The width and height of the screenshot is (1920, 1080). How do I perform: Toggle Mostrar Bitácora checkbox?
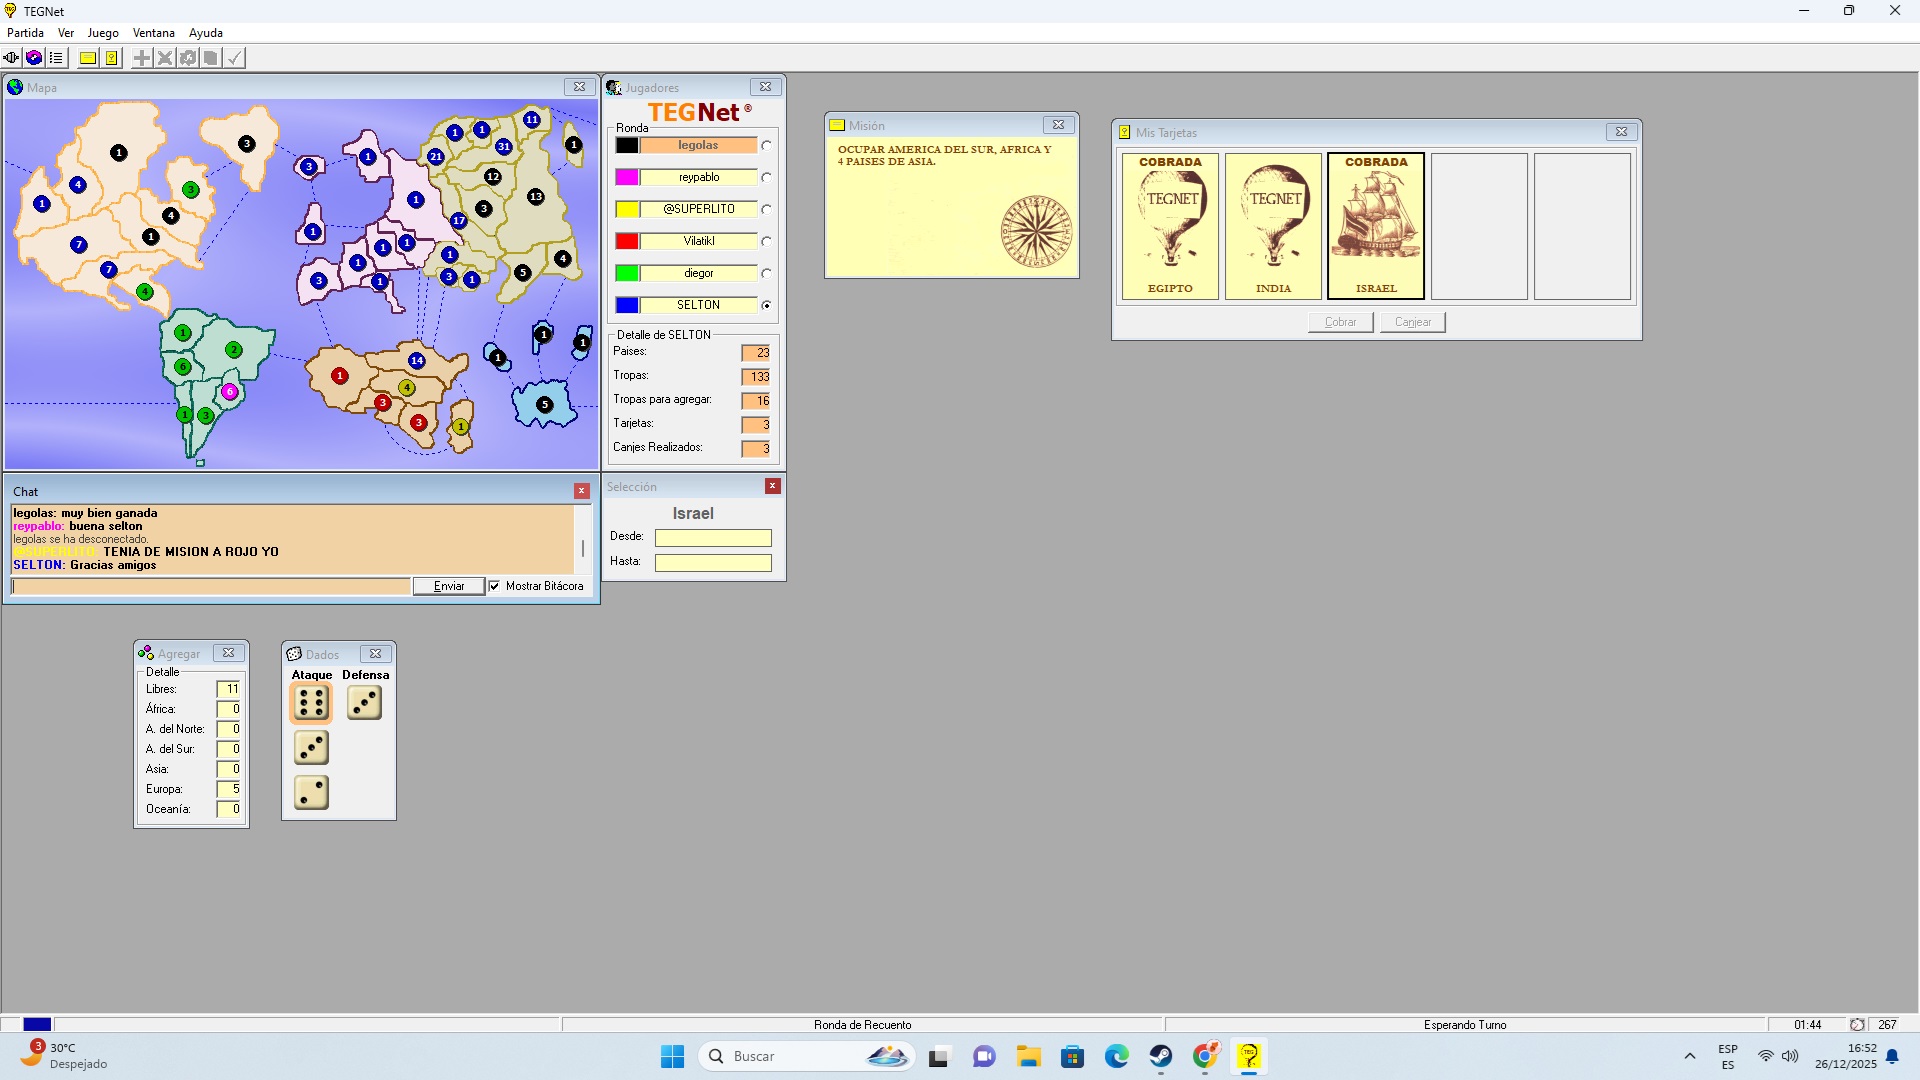pos(494,586)
